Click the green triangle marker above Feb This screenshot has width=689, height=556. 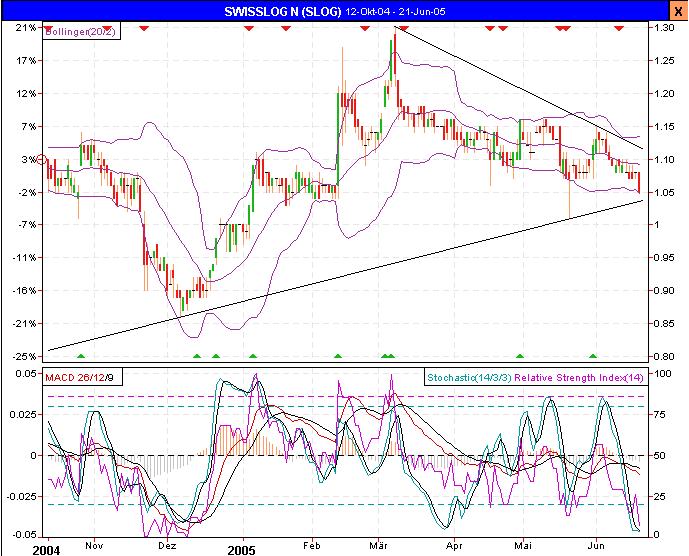[338, 356]
